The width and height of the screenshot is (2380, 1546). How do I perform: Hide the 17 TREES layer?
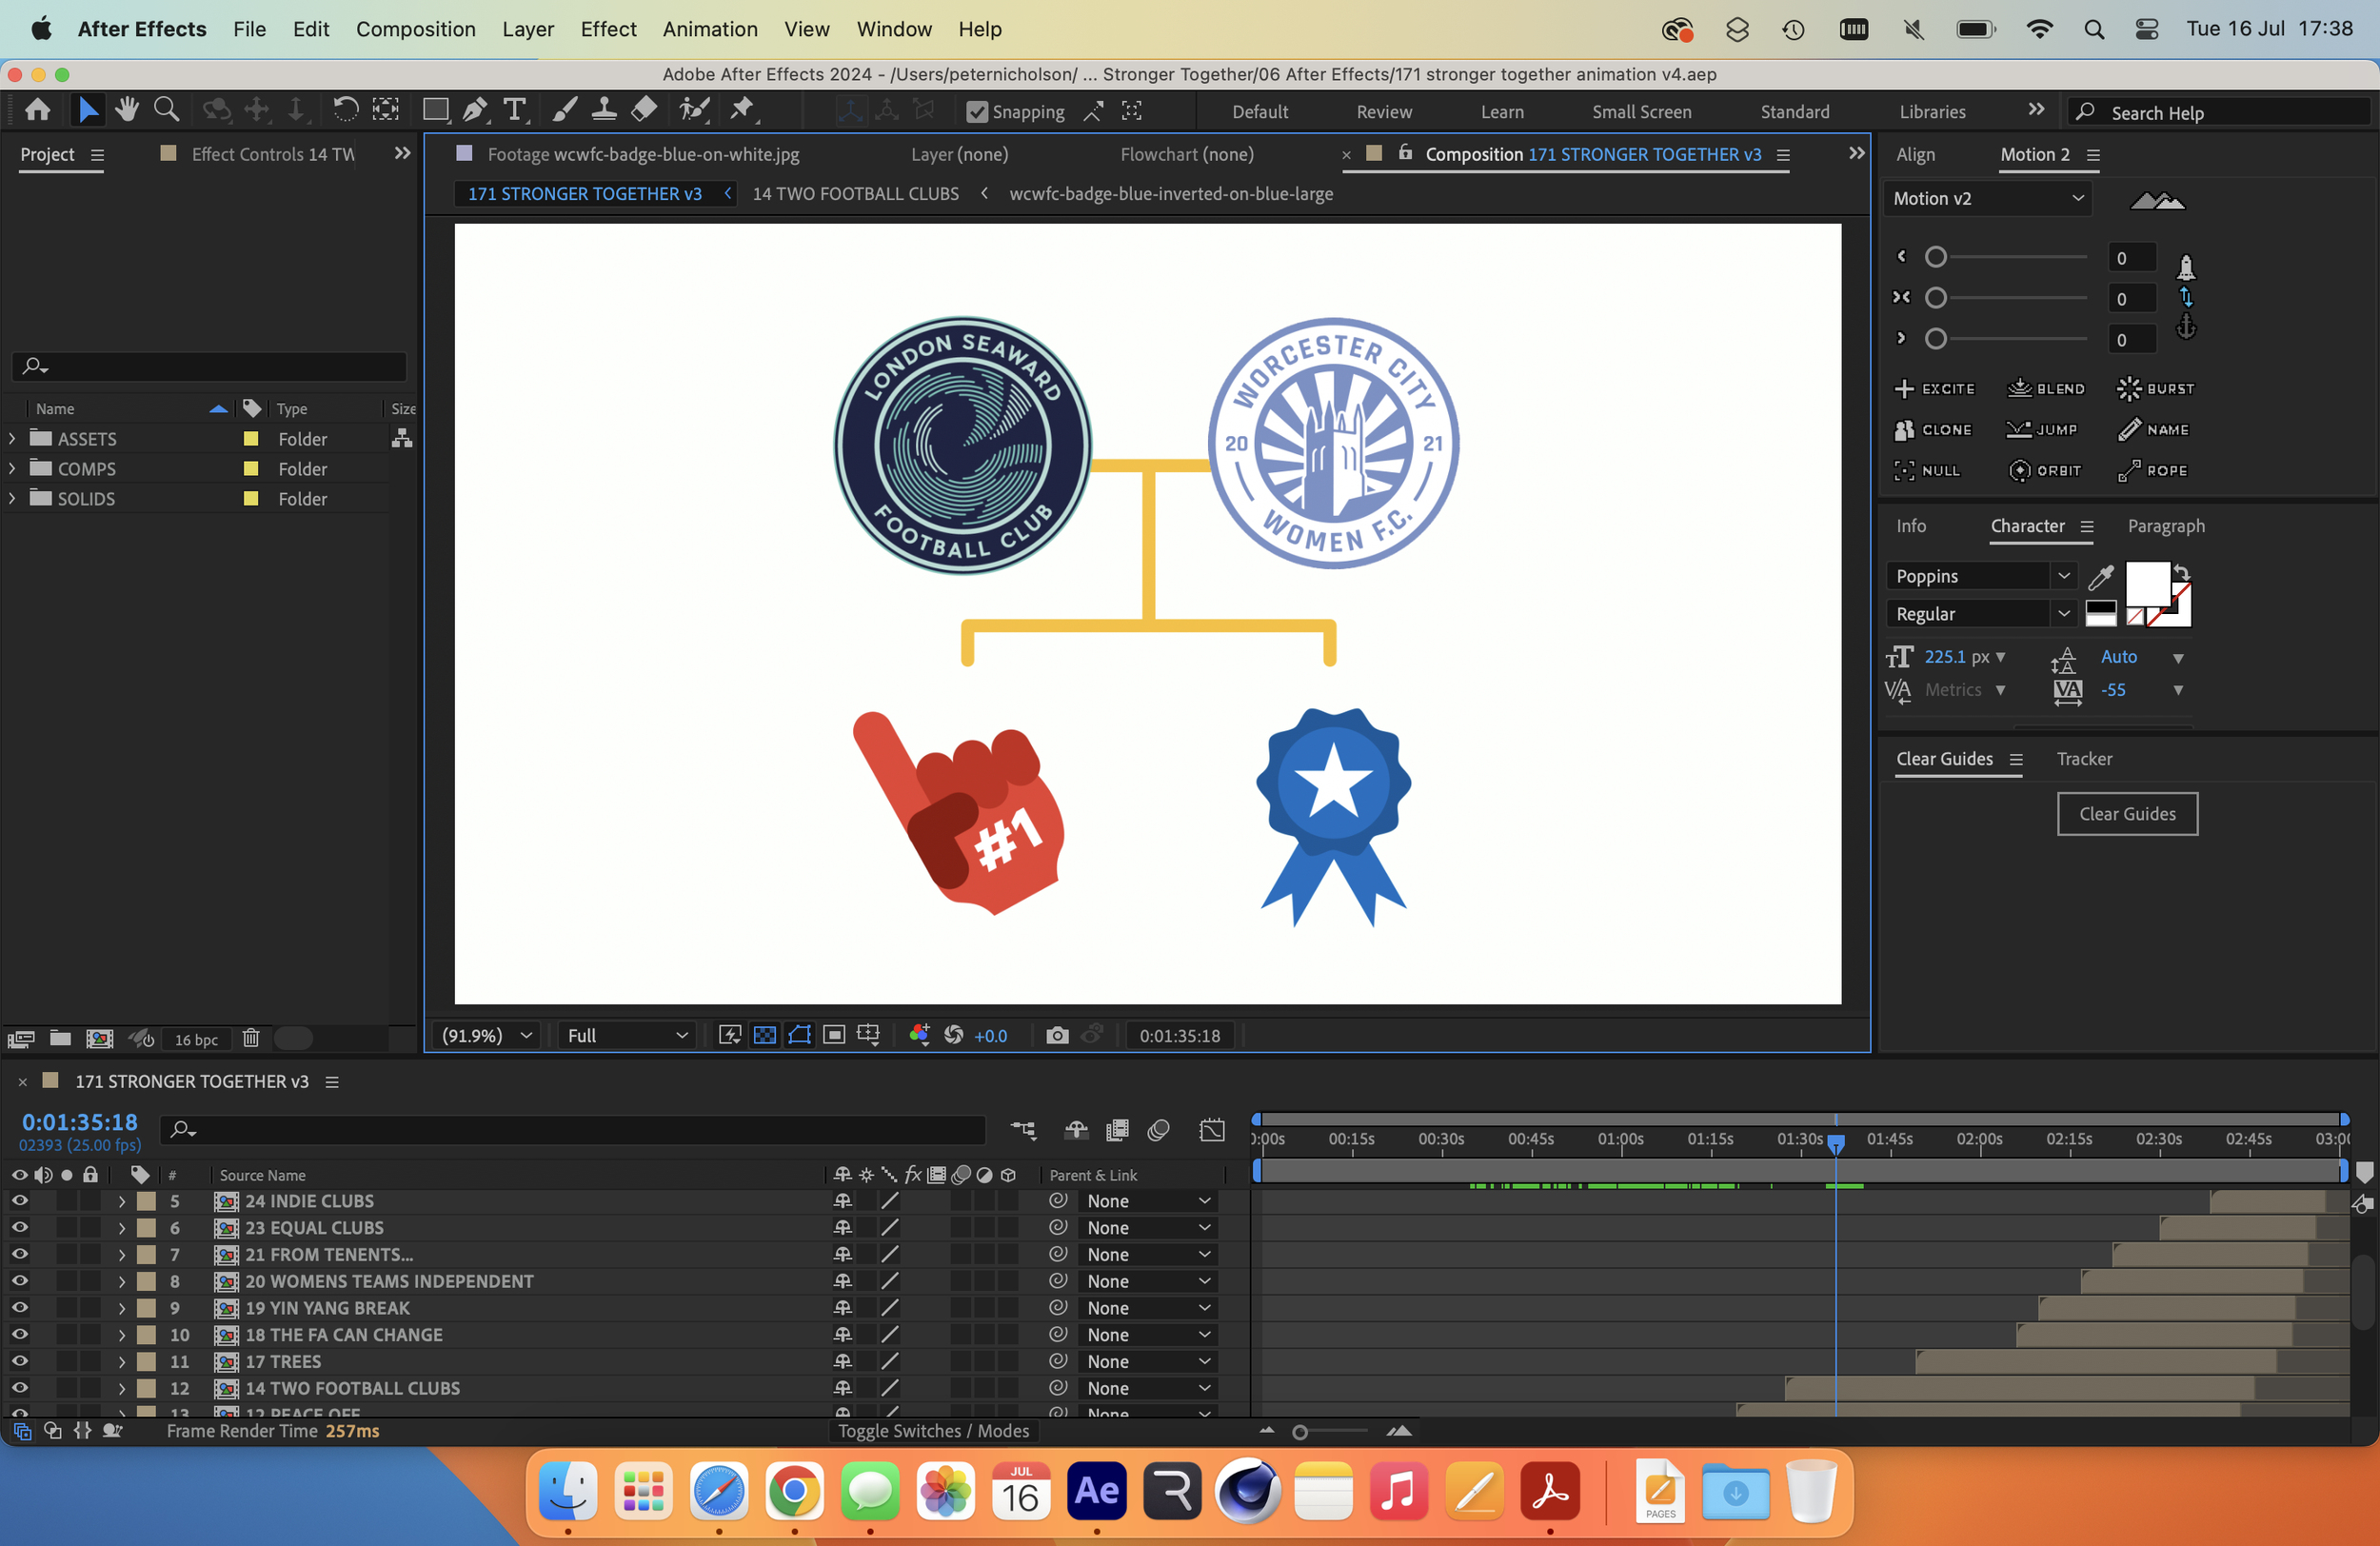pos(19,1361)
